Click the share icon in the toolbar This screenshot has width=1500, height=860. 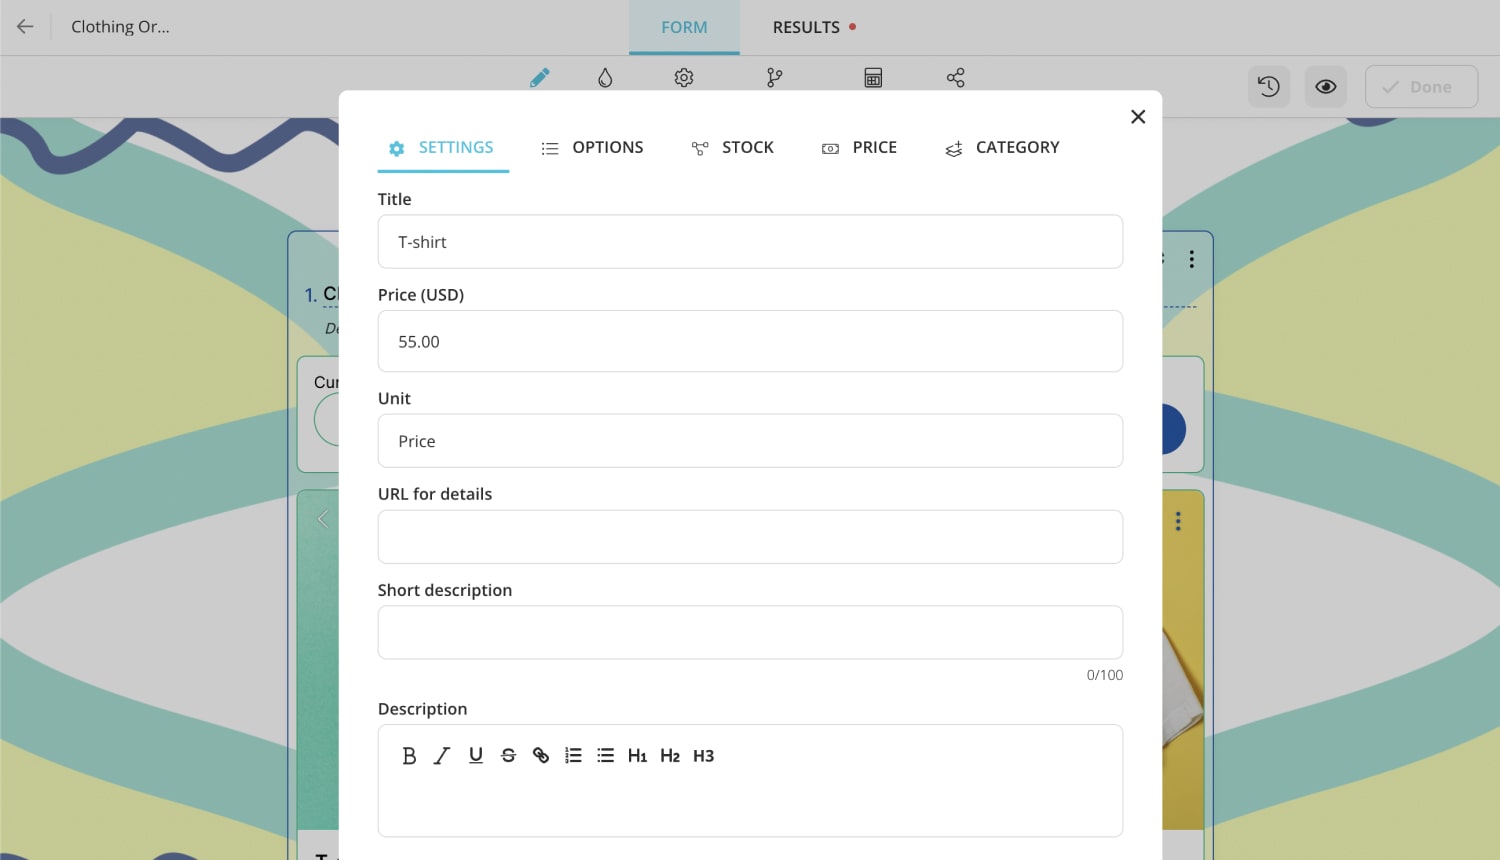(x=955, y=77)
